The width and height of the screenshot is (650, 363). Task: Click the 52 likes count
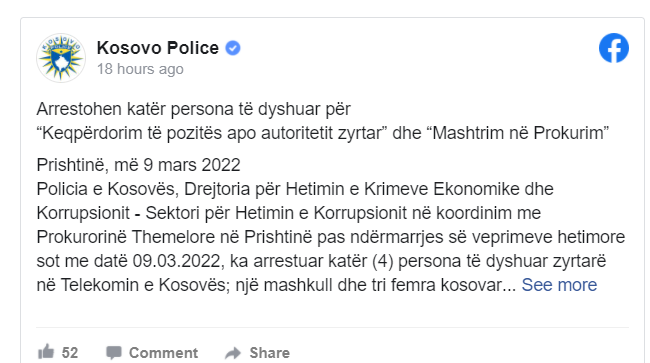[70, 353]
